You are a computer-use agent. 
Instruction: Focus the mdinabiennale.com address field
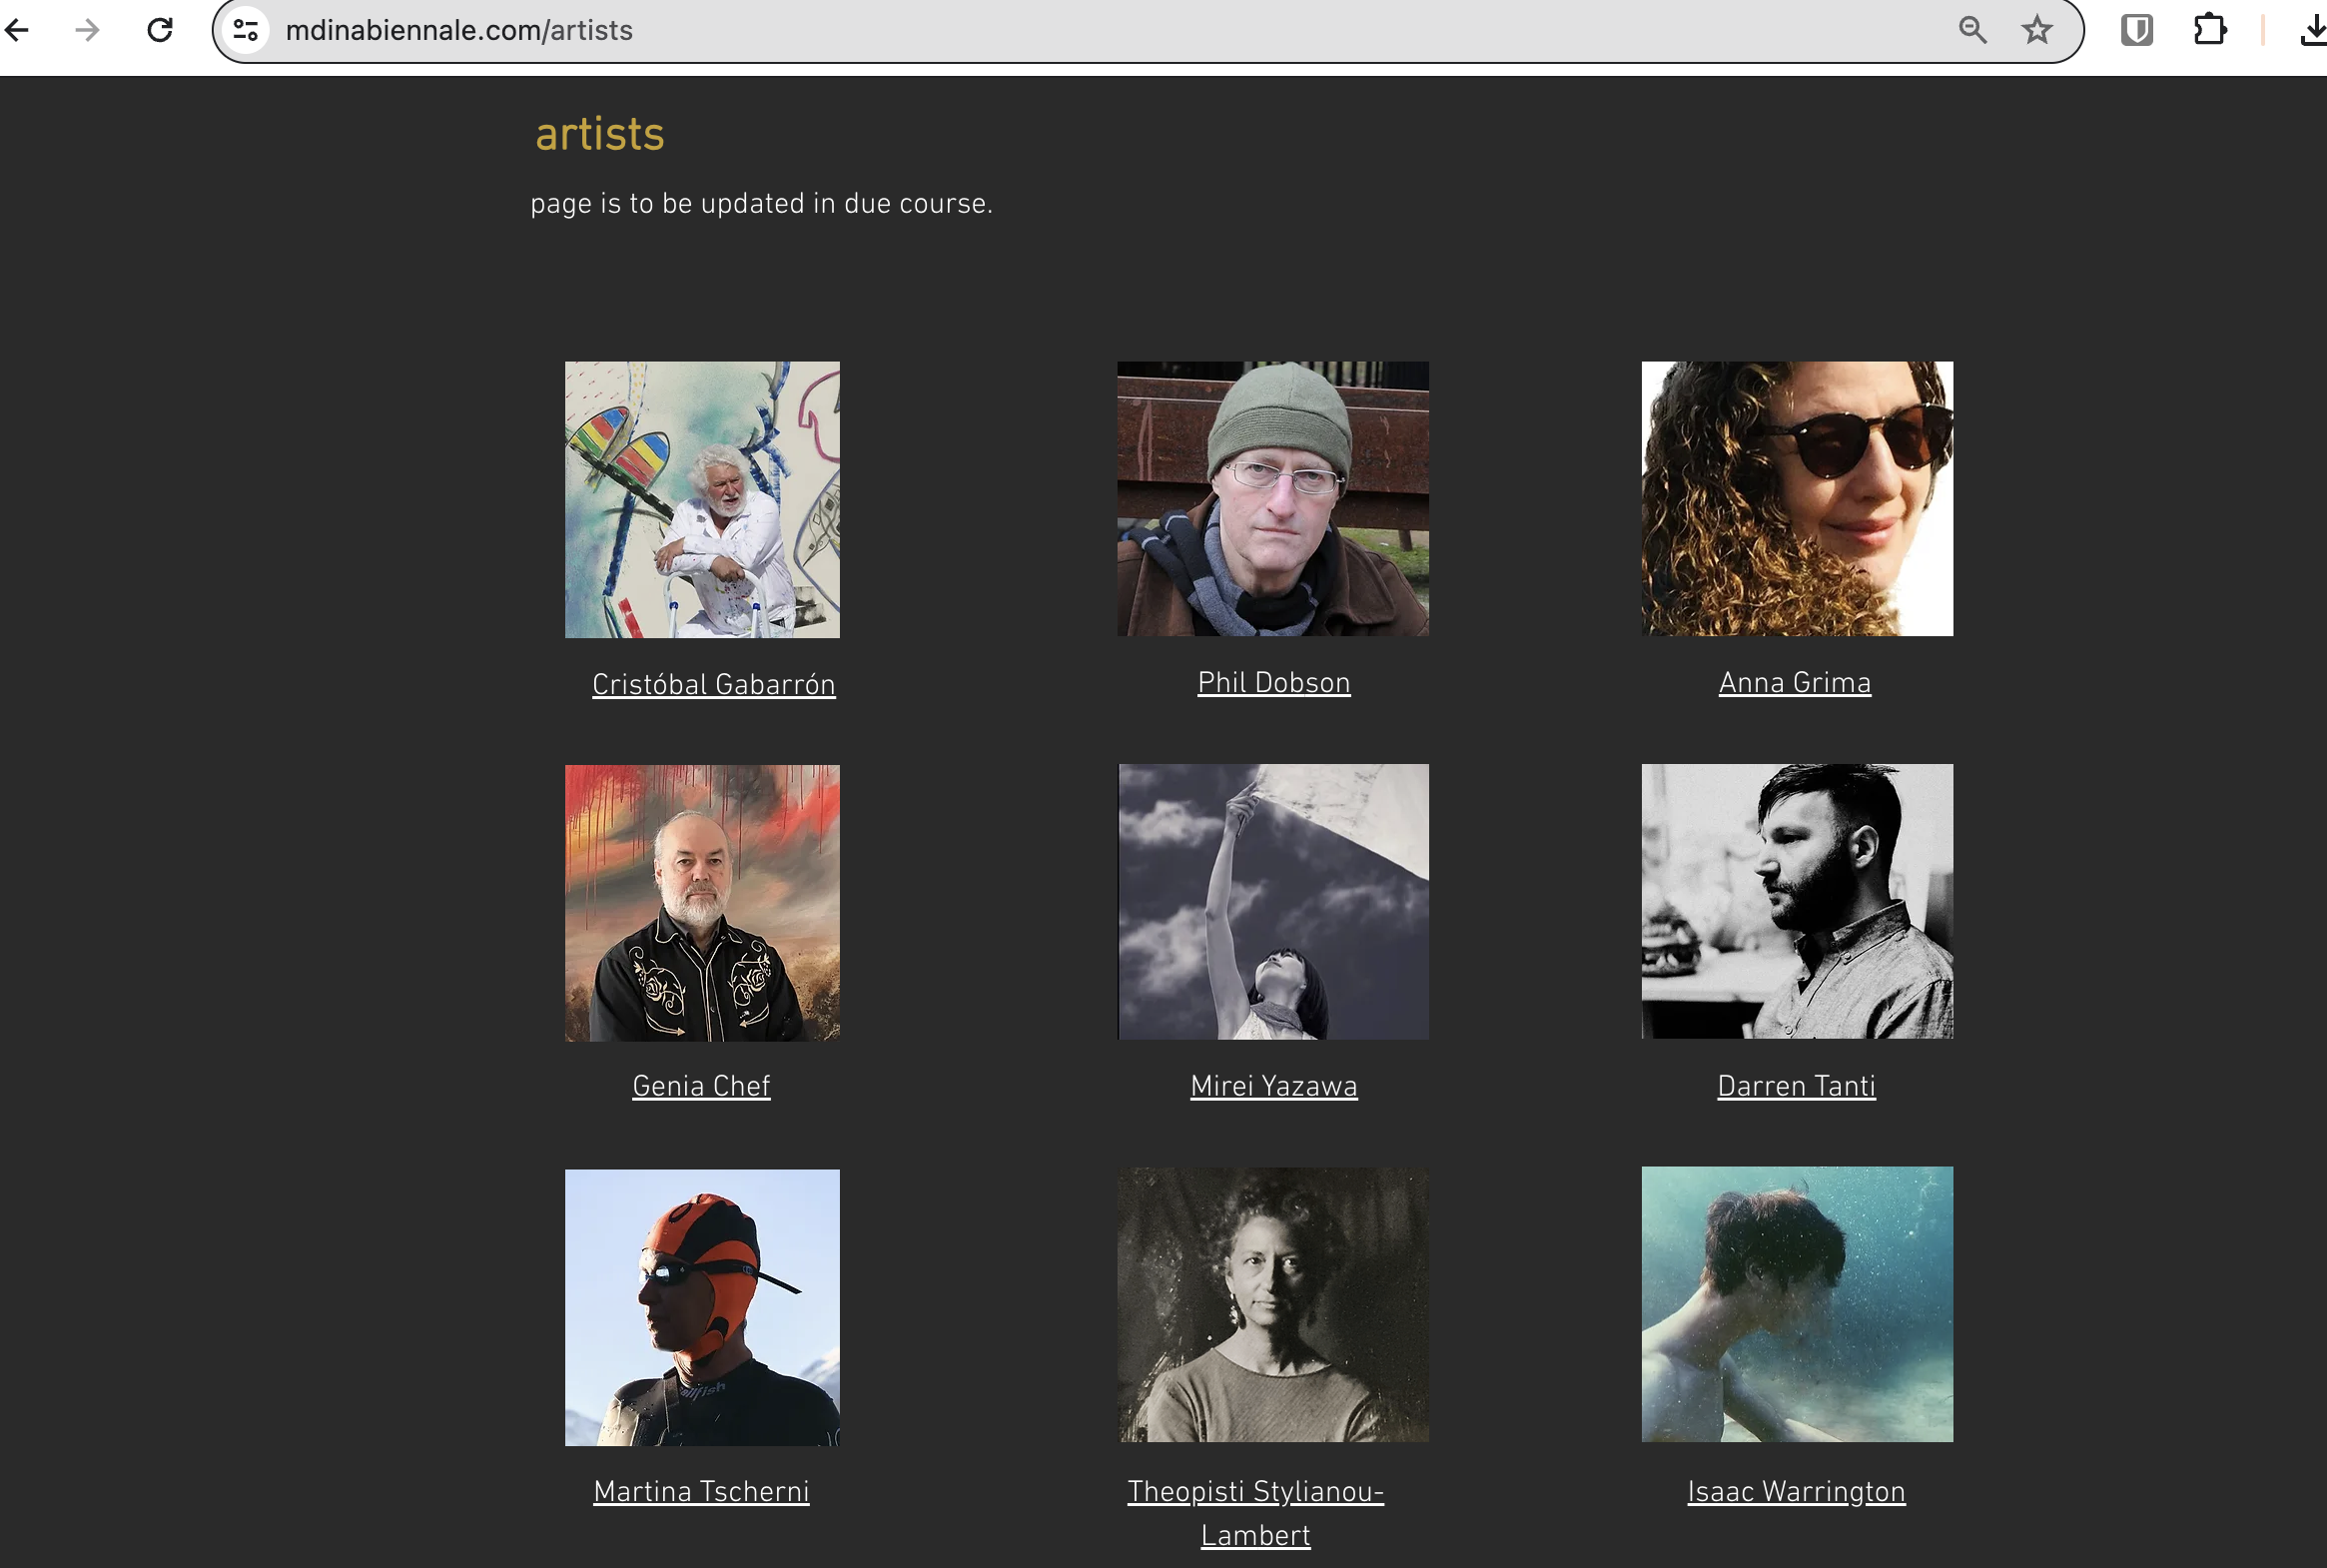(x=1100, y=30)
